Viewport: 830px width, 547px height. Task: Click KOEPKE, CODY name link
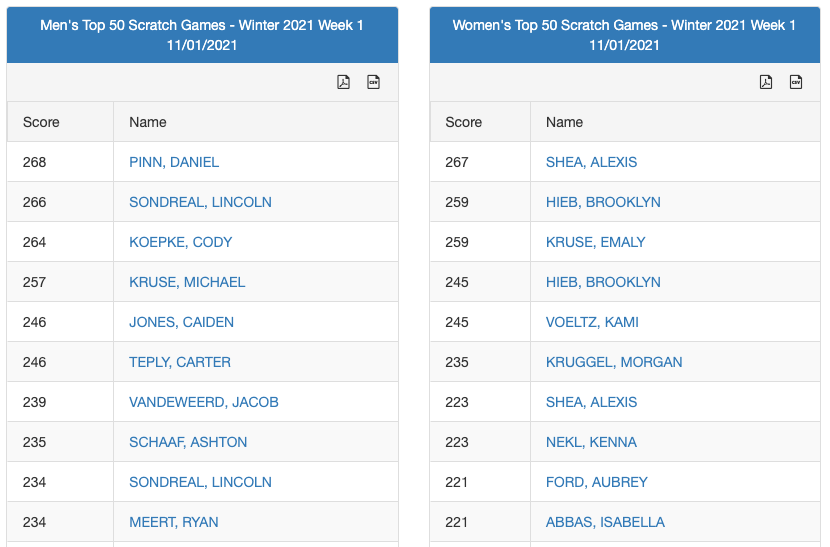(x=180, y=242)
